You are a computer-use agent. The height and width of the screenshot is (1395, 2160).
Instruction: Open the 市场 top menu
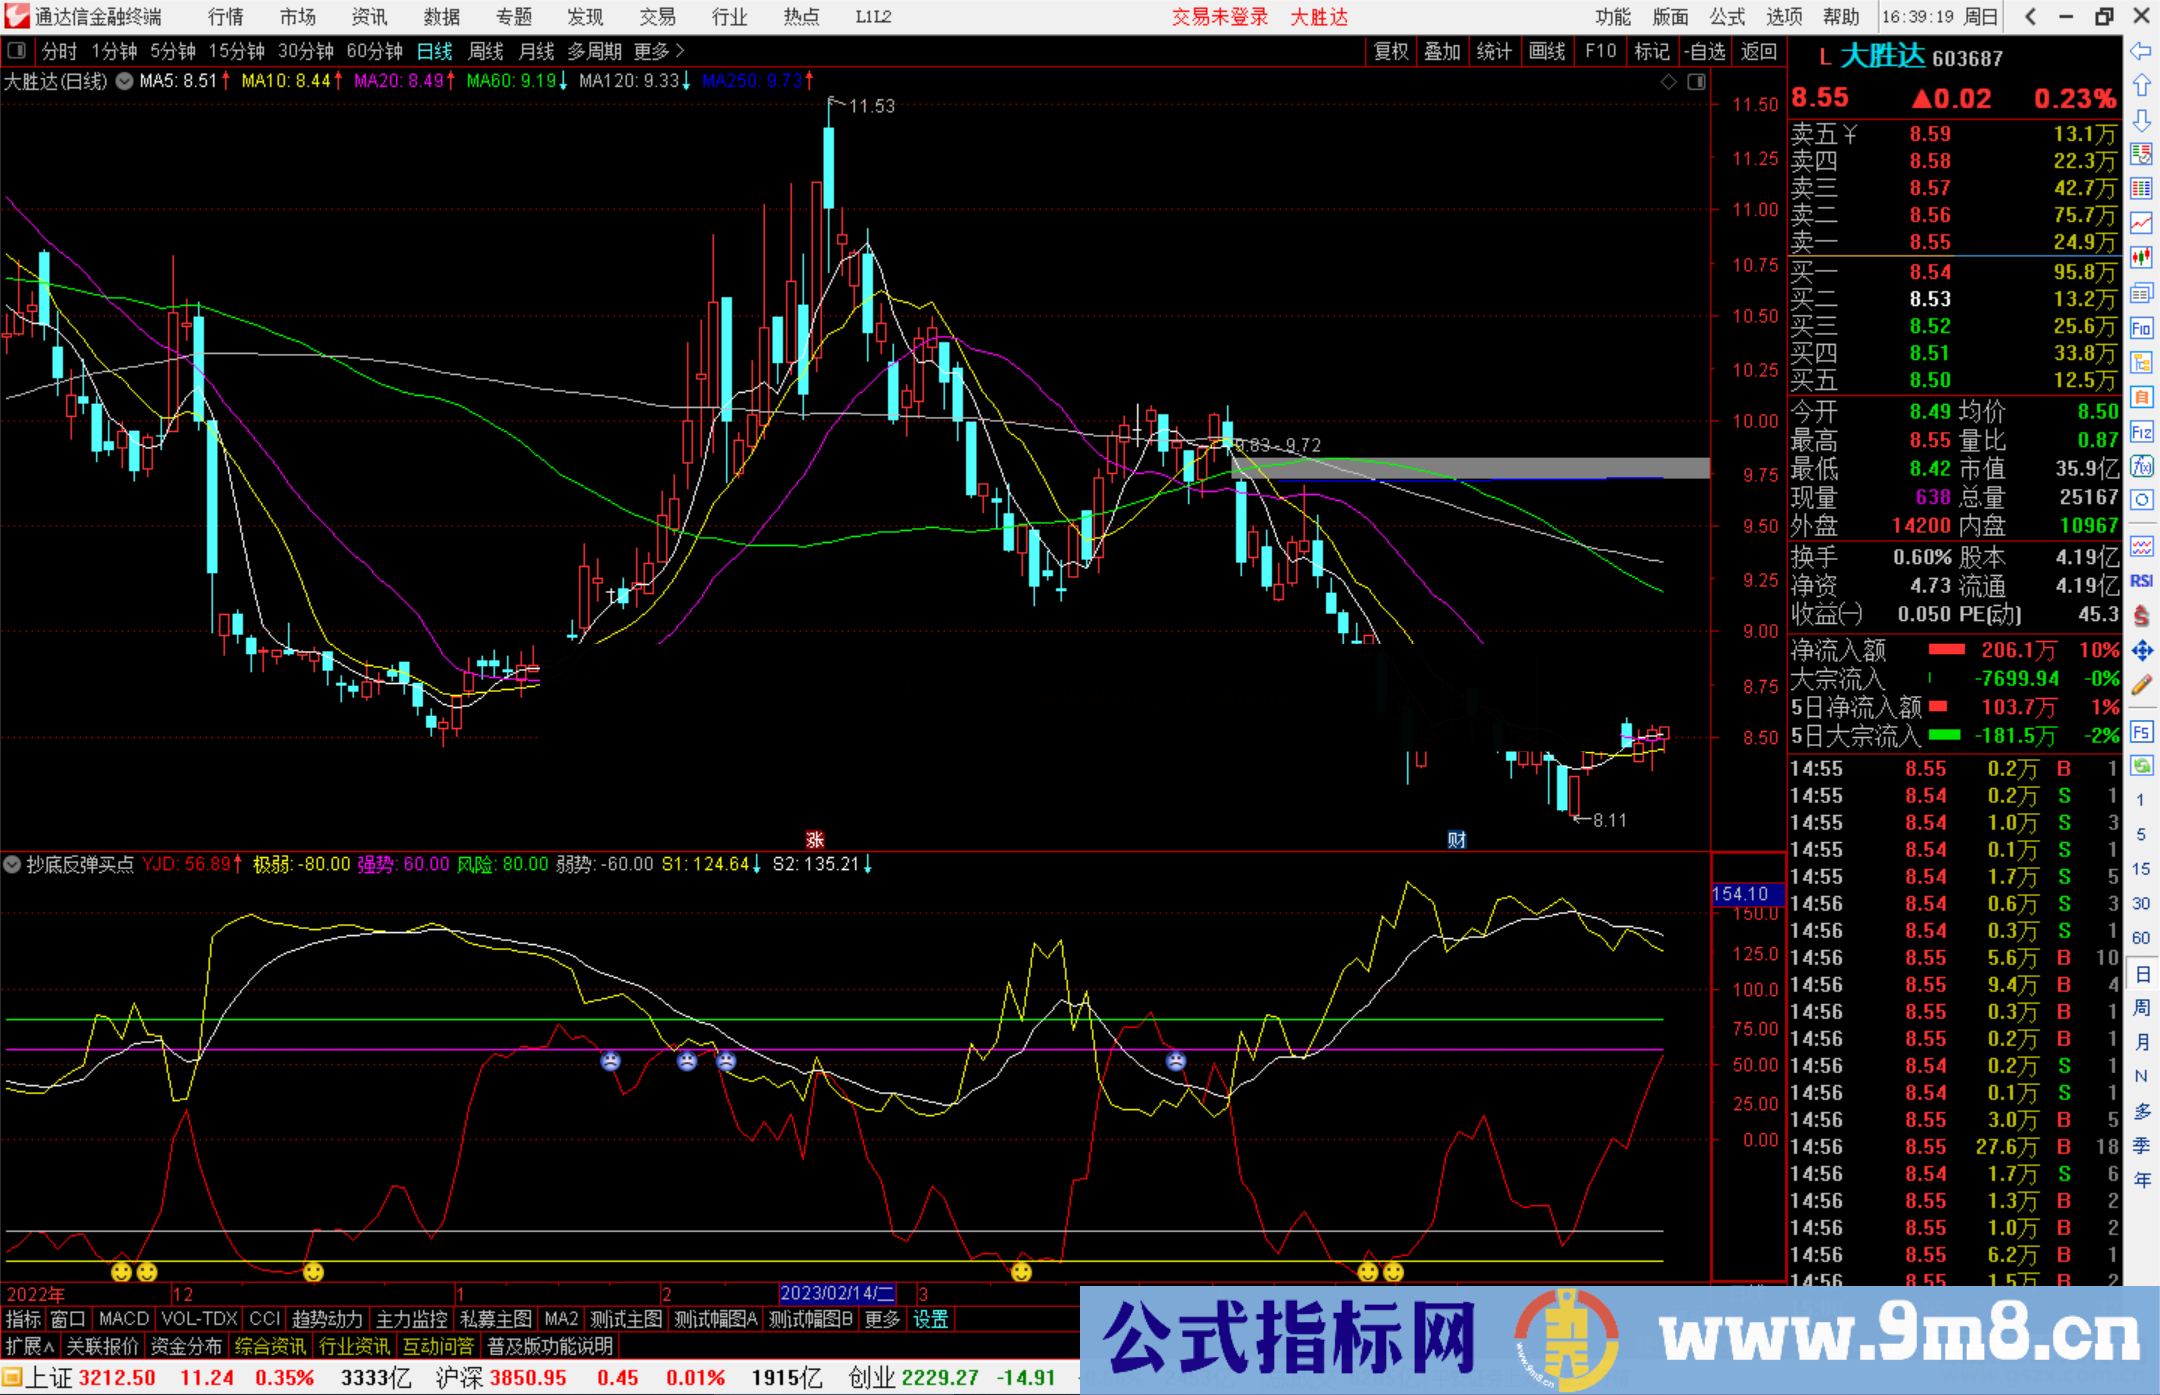coord(298,16)
